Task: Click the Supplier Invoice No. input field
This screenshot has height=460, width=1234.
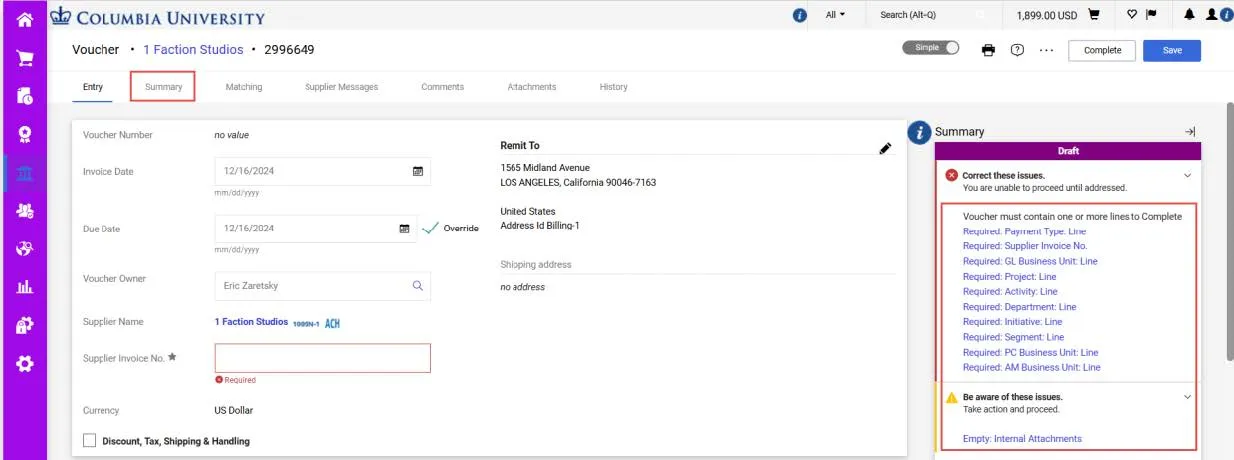Action: click(x=323, y=358)
